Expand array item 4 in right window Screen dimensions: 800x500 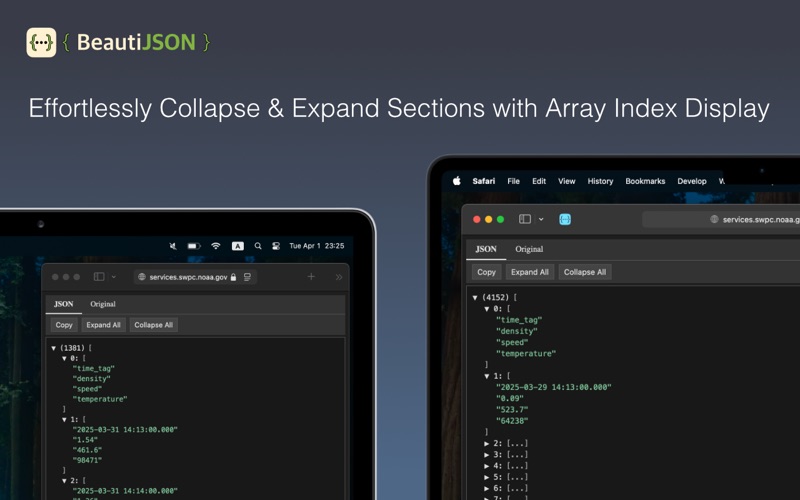point(487,466)
